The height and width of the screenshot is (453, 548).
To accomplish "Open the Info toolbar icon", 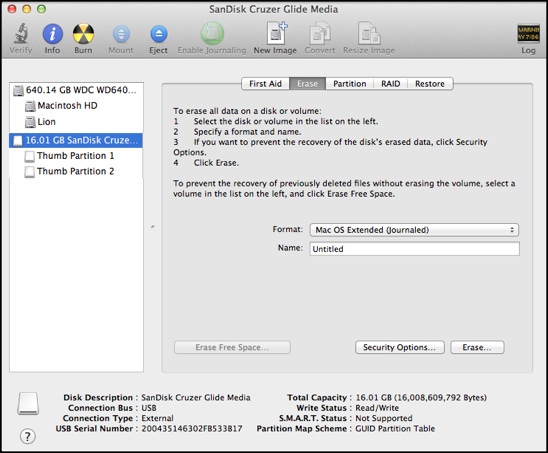I will click(x=52, y=34).
